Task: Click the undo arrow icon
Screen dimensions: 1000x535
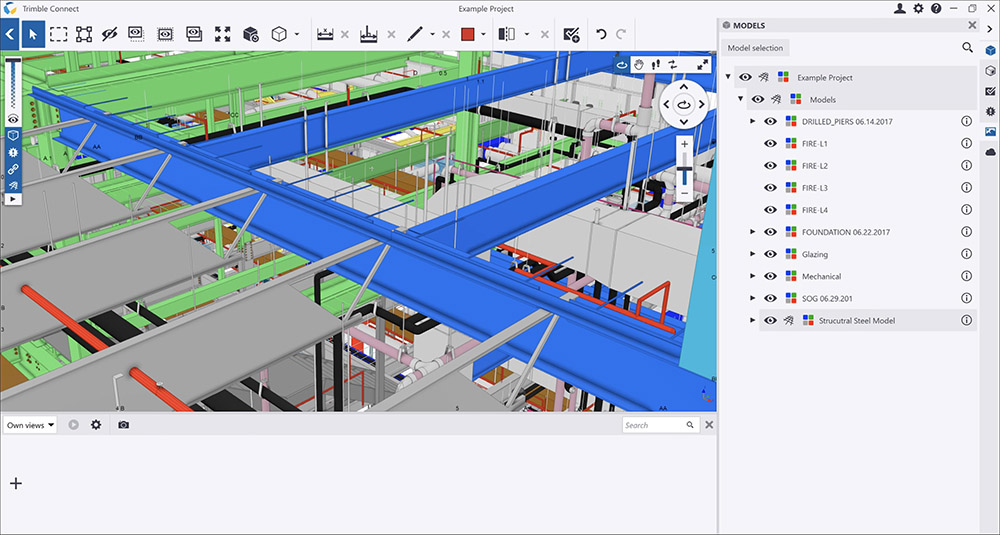Action: coord(600,34)
